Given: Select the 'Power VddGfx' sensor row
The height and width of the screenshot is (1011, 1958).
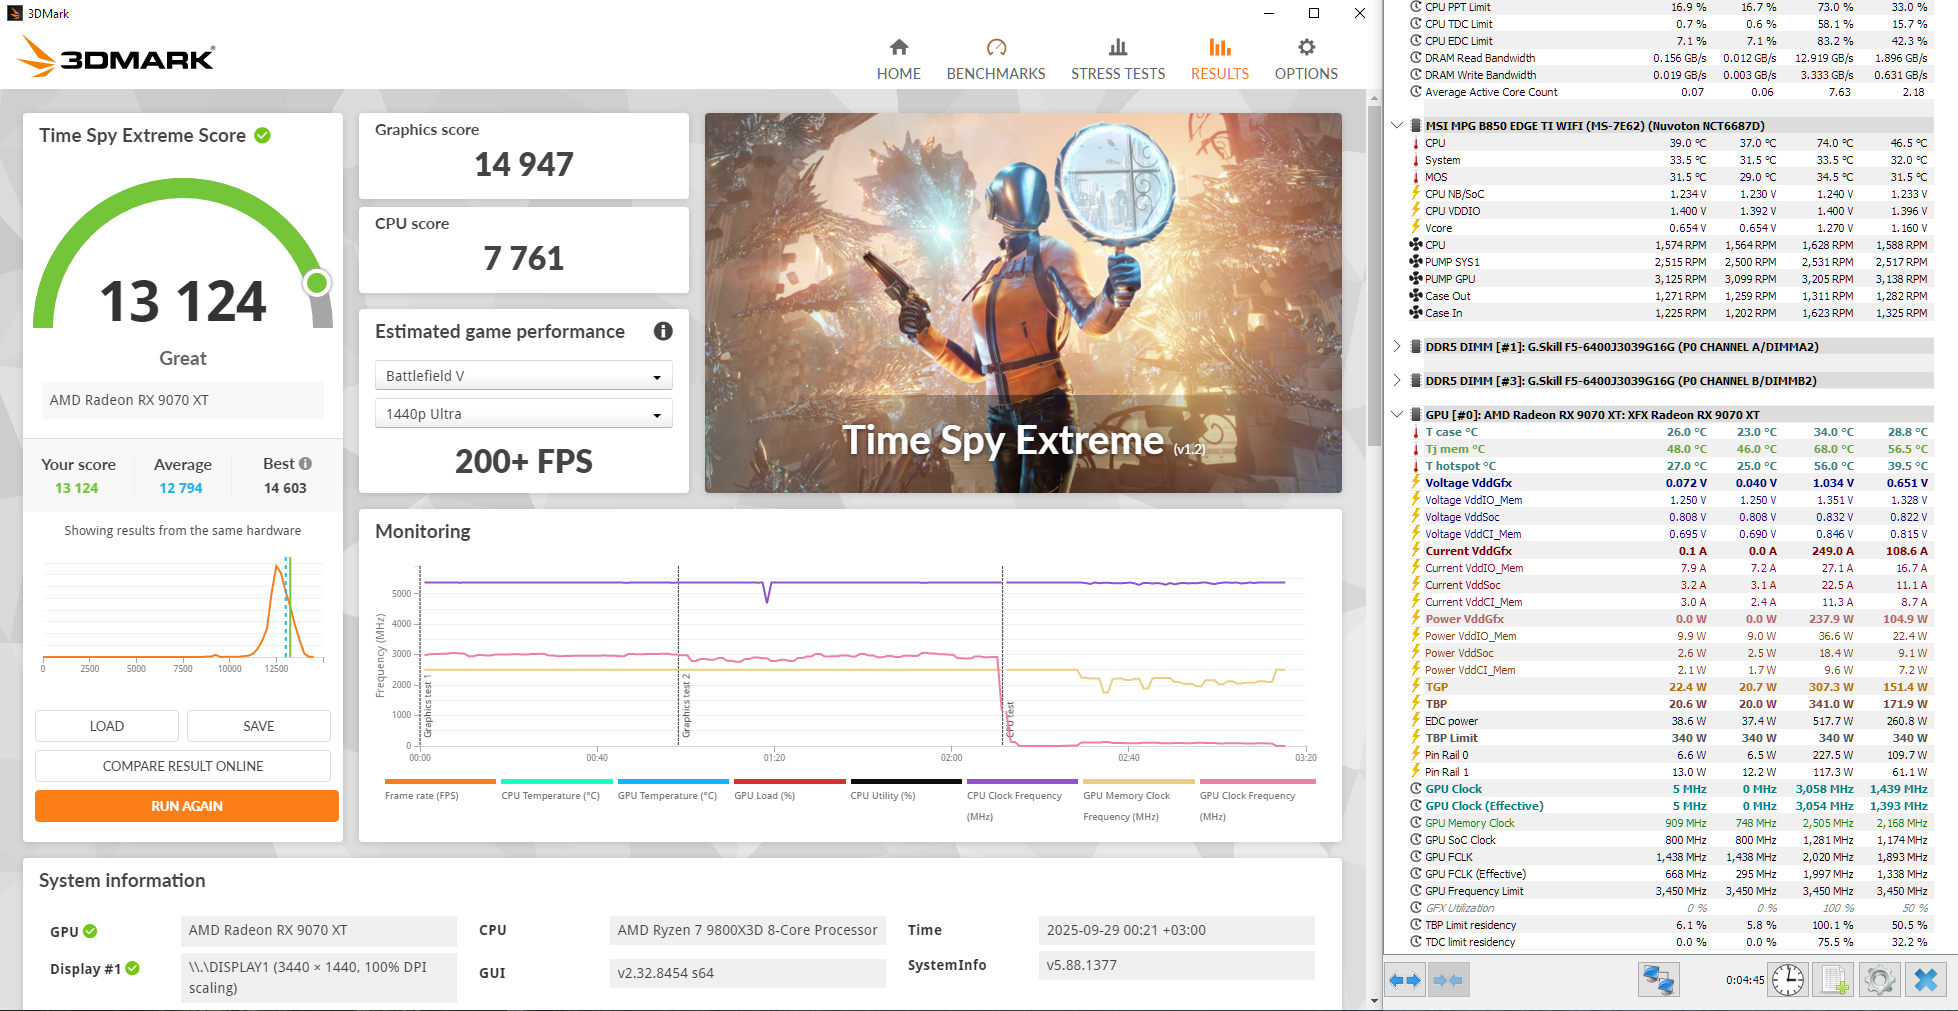Looking at the screenshot, I should (x=1671, y=619).
